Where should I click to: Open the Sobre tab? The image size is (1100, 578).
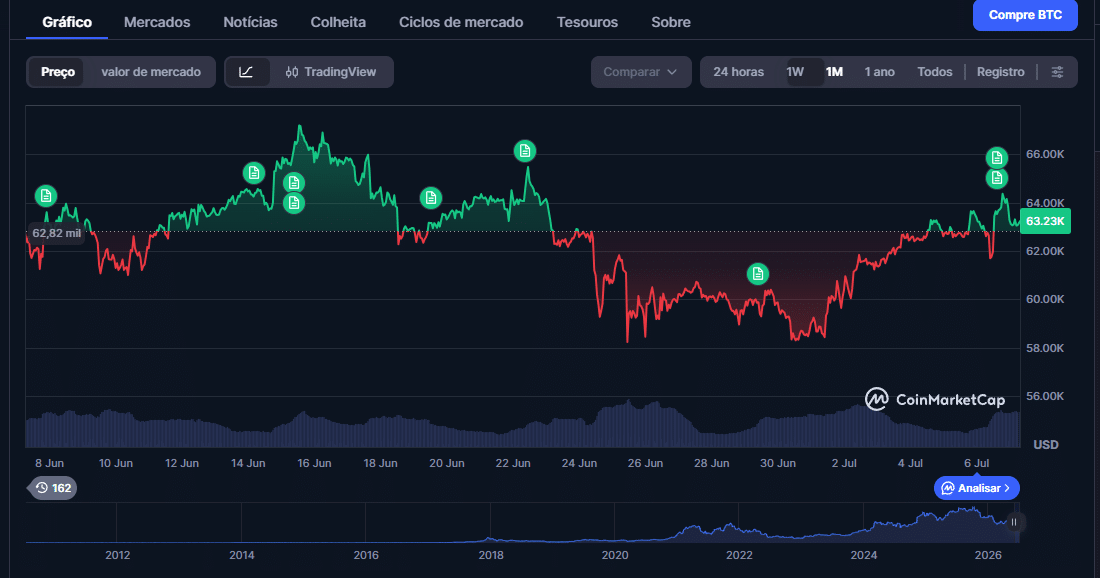[671, 22]
